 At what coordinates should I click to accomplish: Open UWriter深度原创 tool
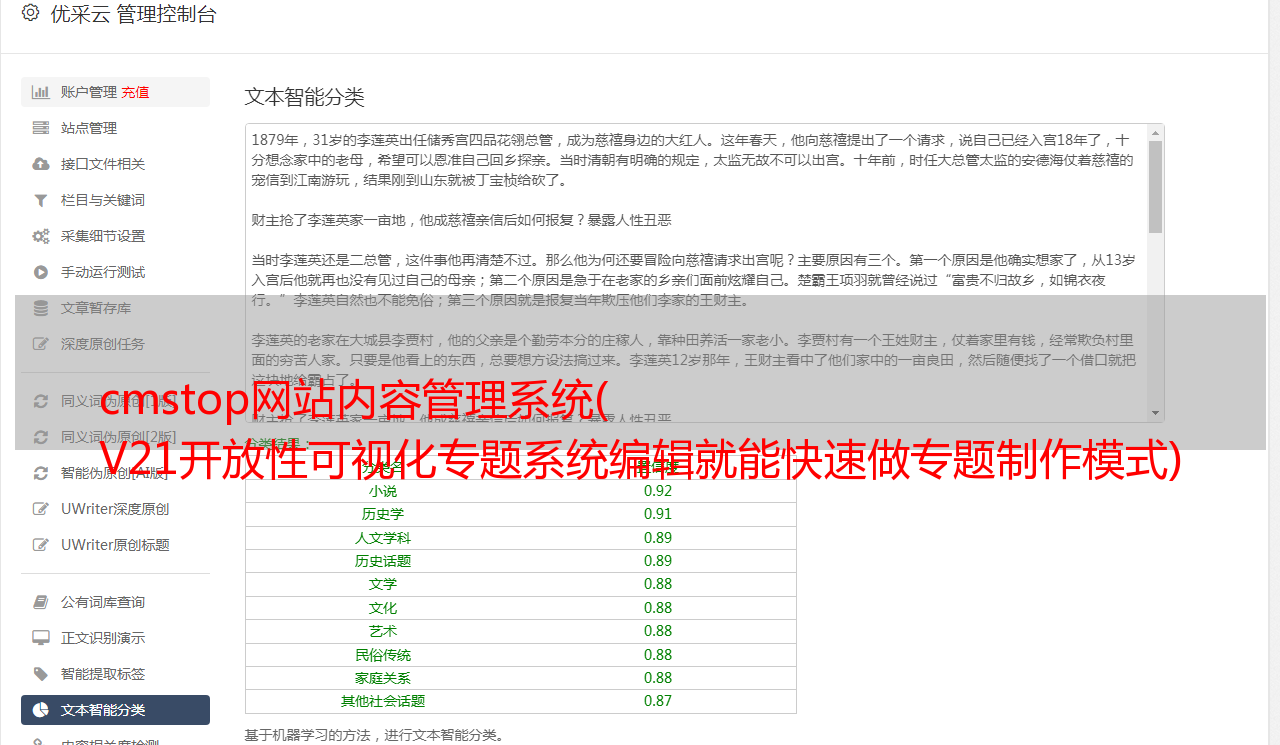115,509
